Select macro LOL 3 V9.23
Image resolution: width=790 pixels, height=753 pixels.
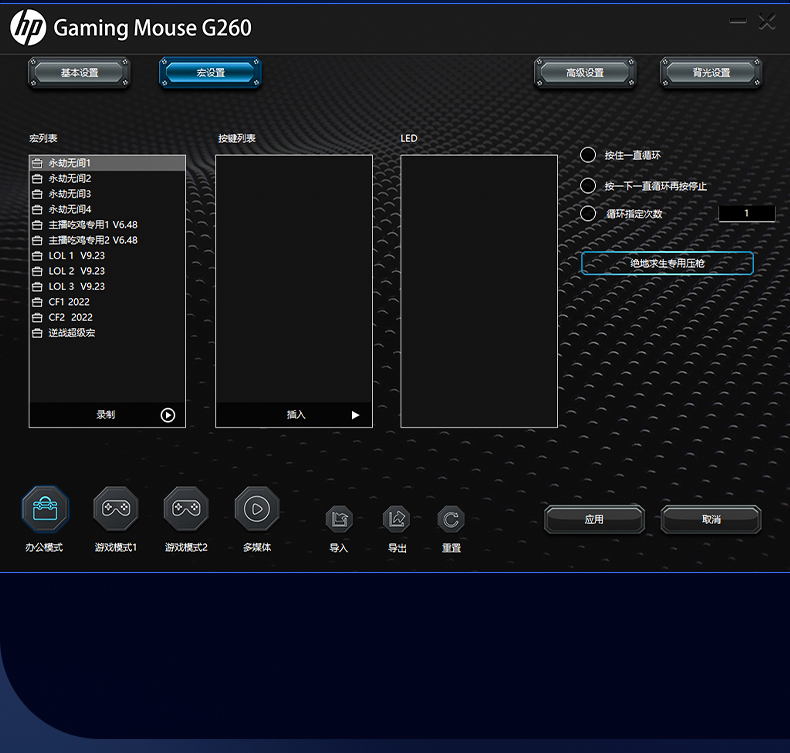tap(107, 287)
